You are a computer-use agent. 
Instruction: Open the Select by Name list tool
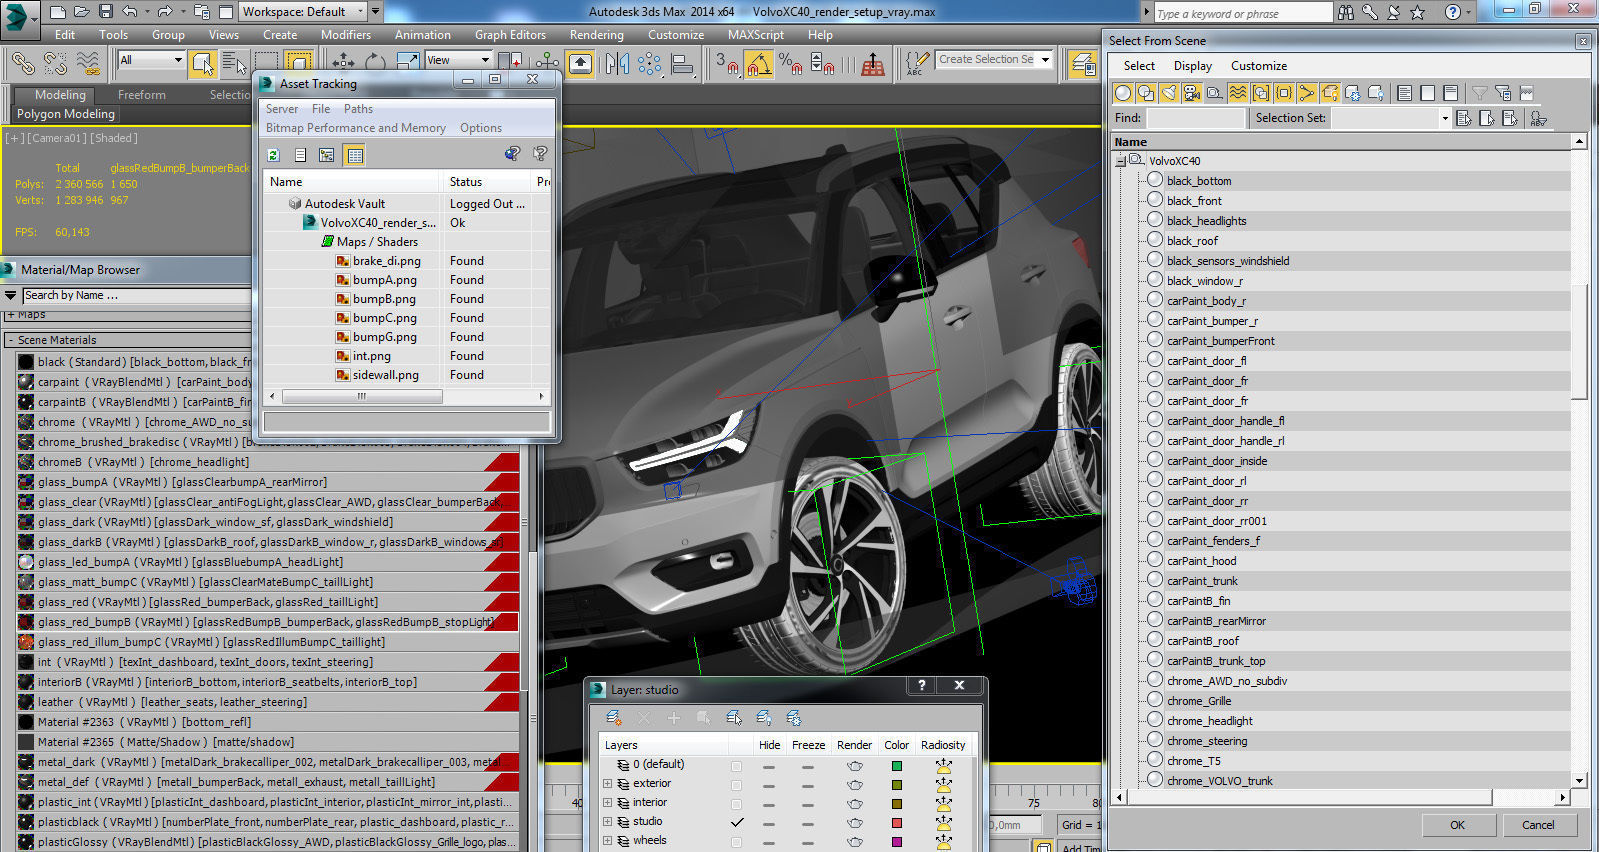click(x=234, y=63)
